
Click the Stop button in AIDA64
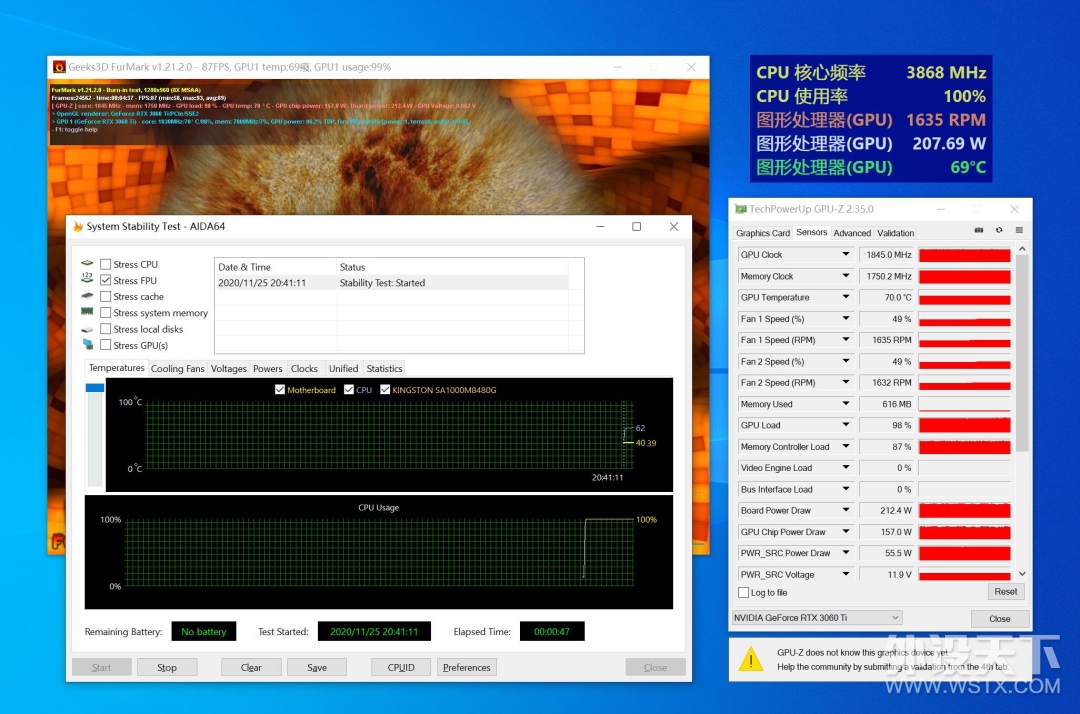click(x=167, y=667)
